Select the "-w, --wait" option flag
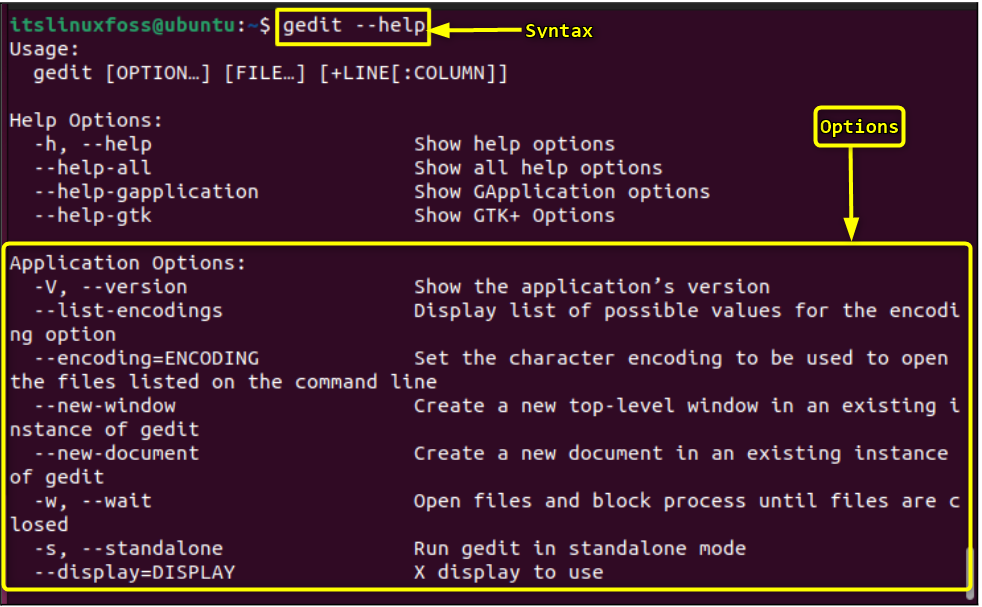This screenshot has width=982, height=607. [x=93, y=502]
